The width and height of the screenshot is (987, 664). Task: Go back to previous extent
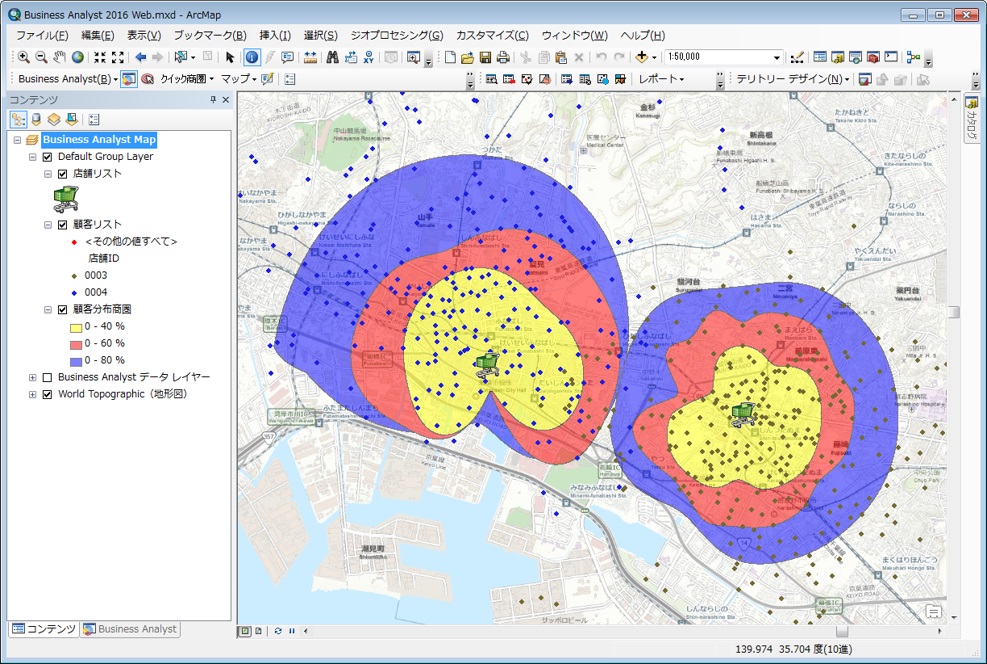click(x=140, y=57)
